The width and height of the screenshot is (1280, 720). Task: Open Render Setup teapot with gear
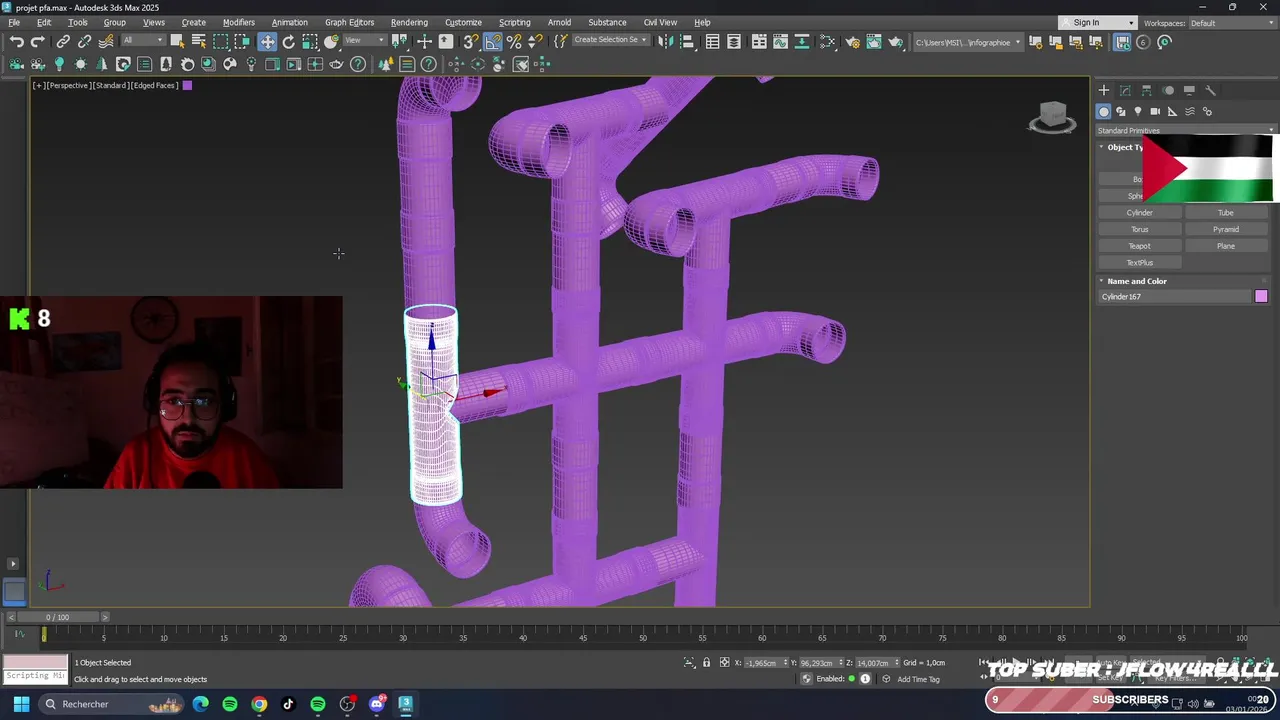click(x=852, y=42)
